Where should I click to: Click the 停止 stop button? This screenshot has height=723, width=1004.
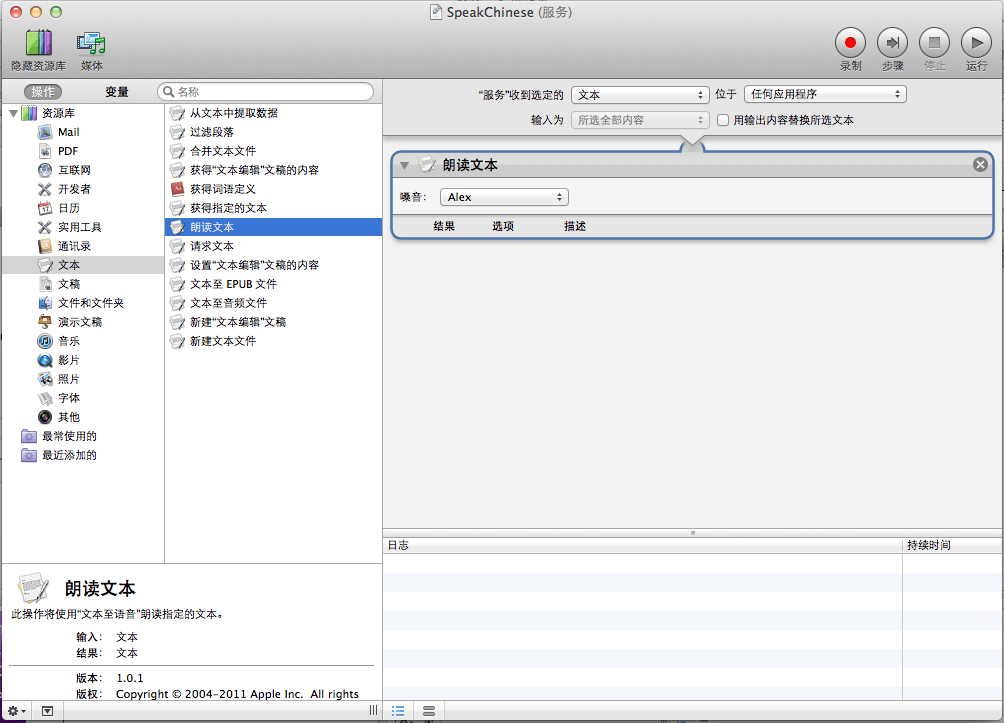coord(934,43)
